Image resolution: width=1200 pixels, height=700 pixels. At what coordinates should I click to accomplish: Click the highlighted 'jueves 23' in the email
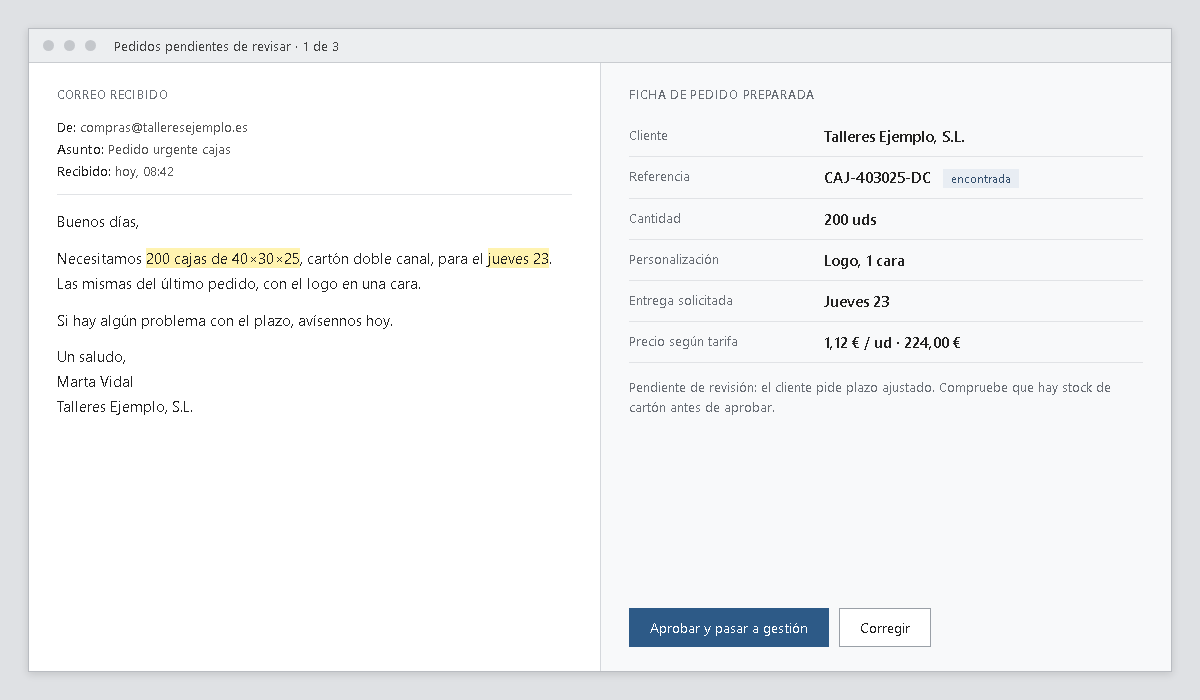[519, 259]
